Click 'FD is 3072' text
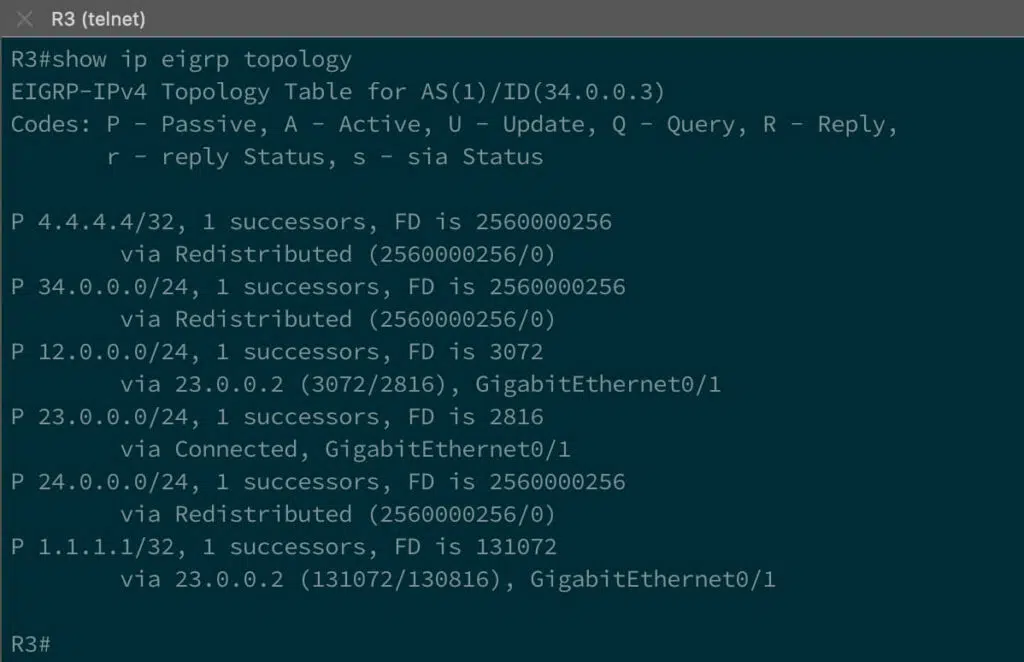 tap(475, 352)
